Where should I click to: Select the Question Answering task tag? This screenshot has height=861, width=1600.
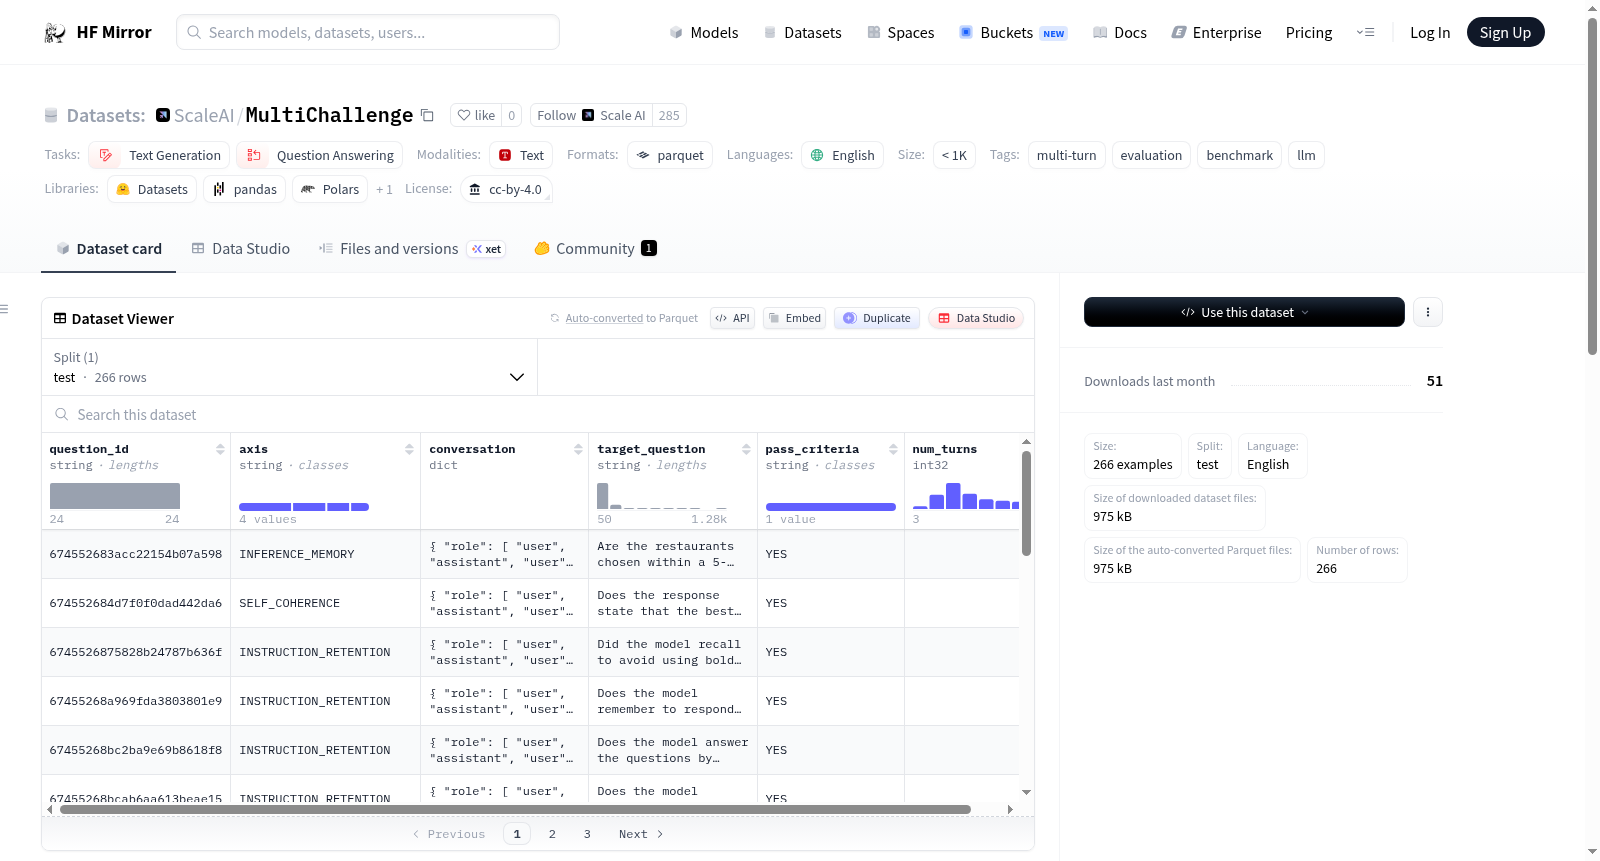(320, 156)
